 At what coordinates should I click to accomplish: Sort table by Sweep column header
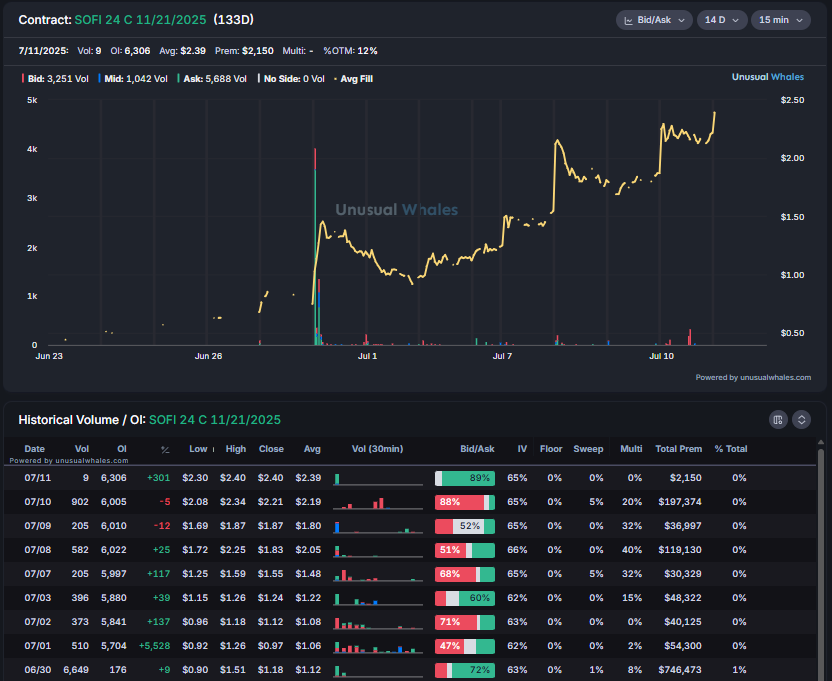tap(588, 449)
